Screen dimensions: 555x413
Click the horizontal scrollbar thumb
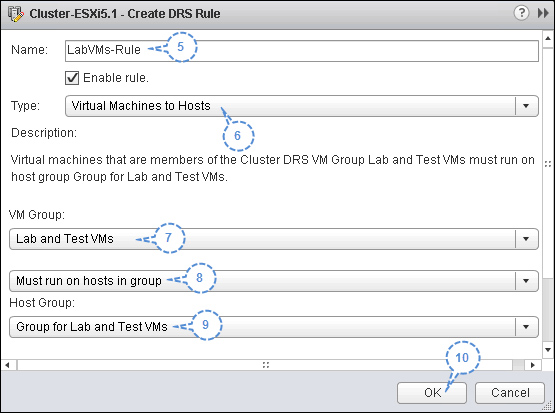(x=265, y=365)
